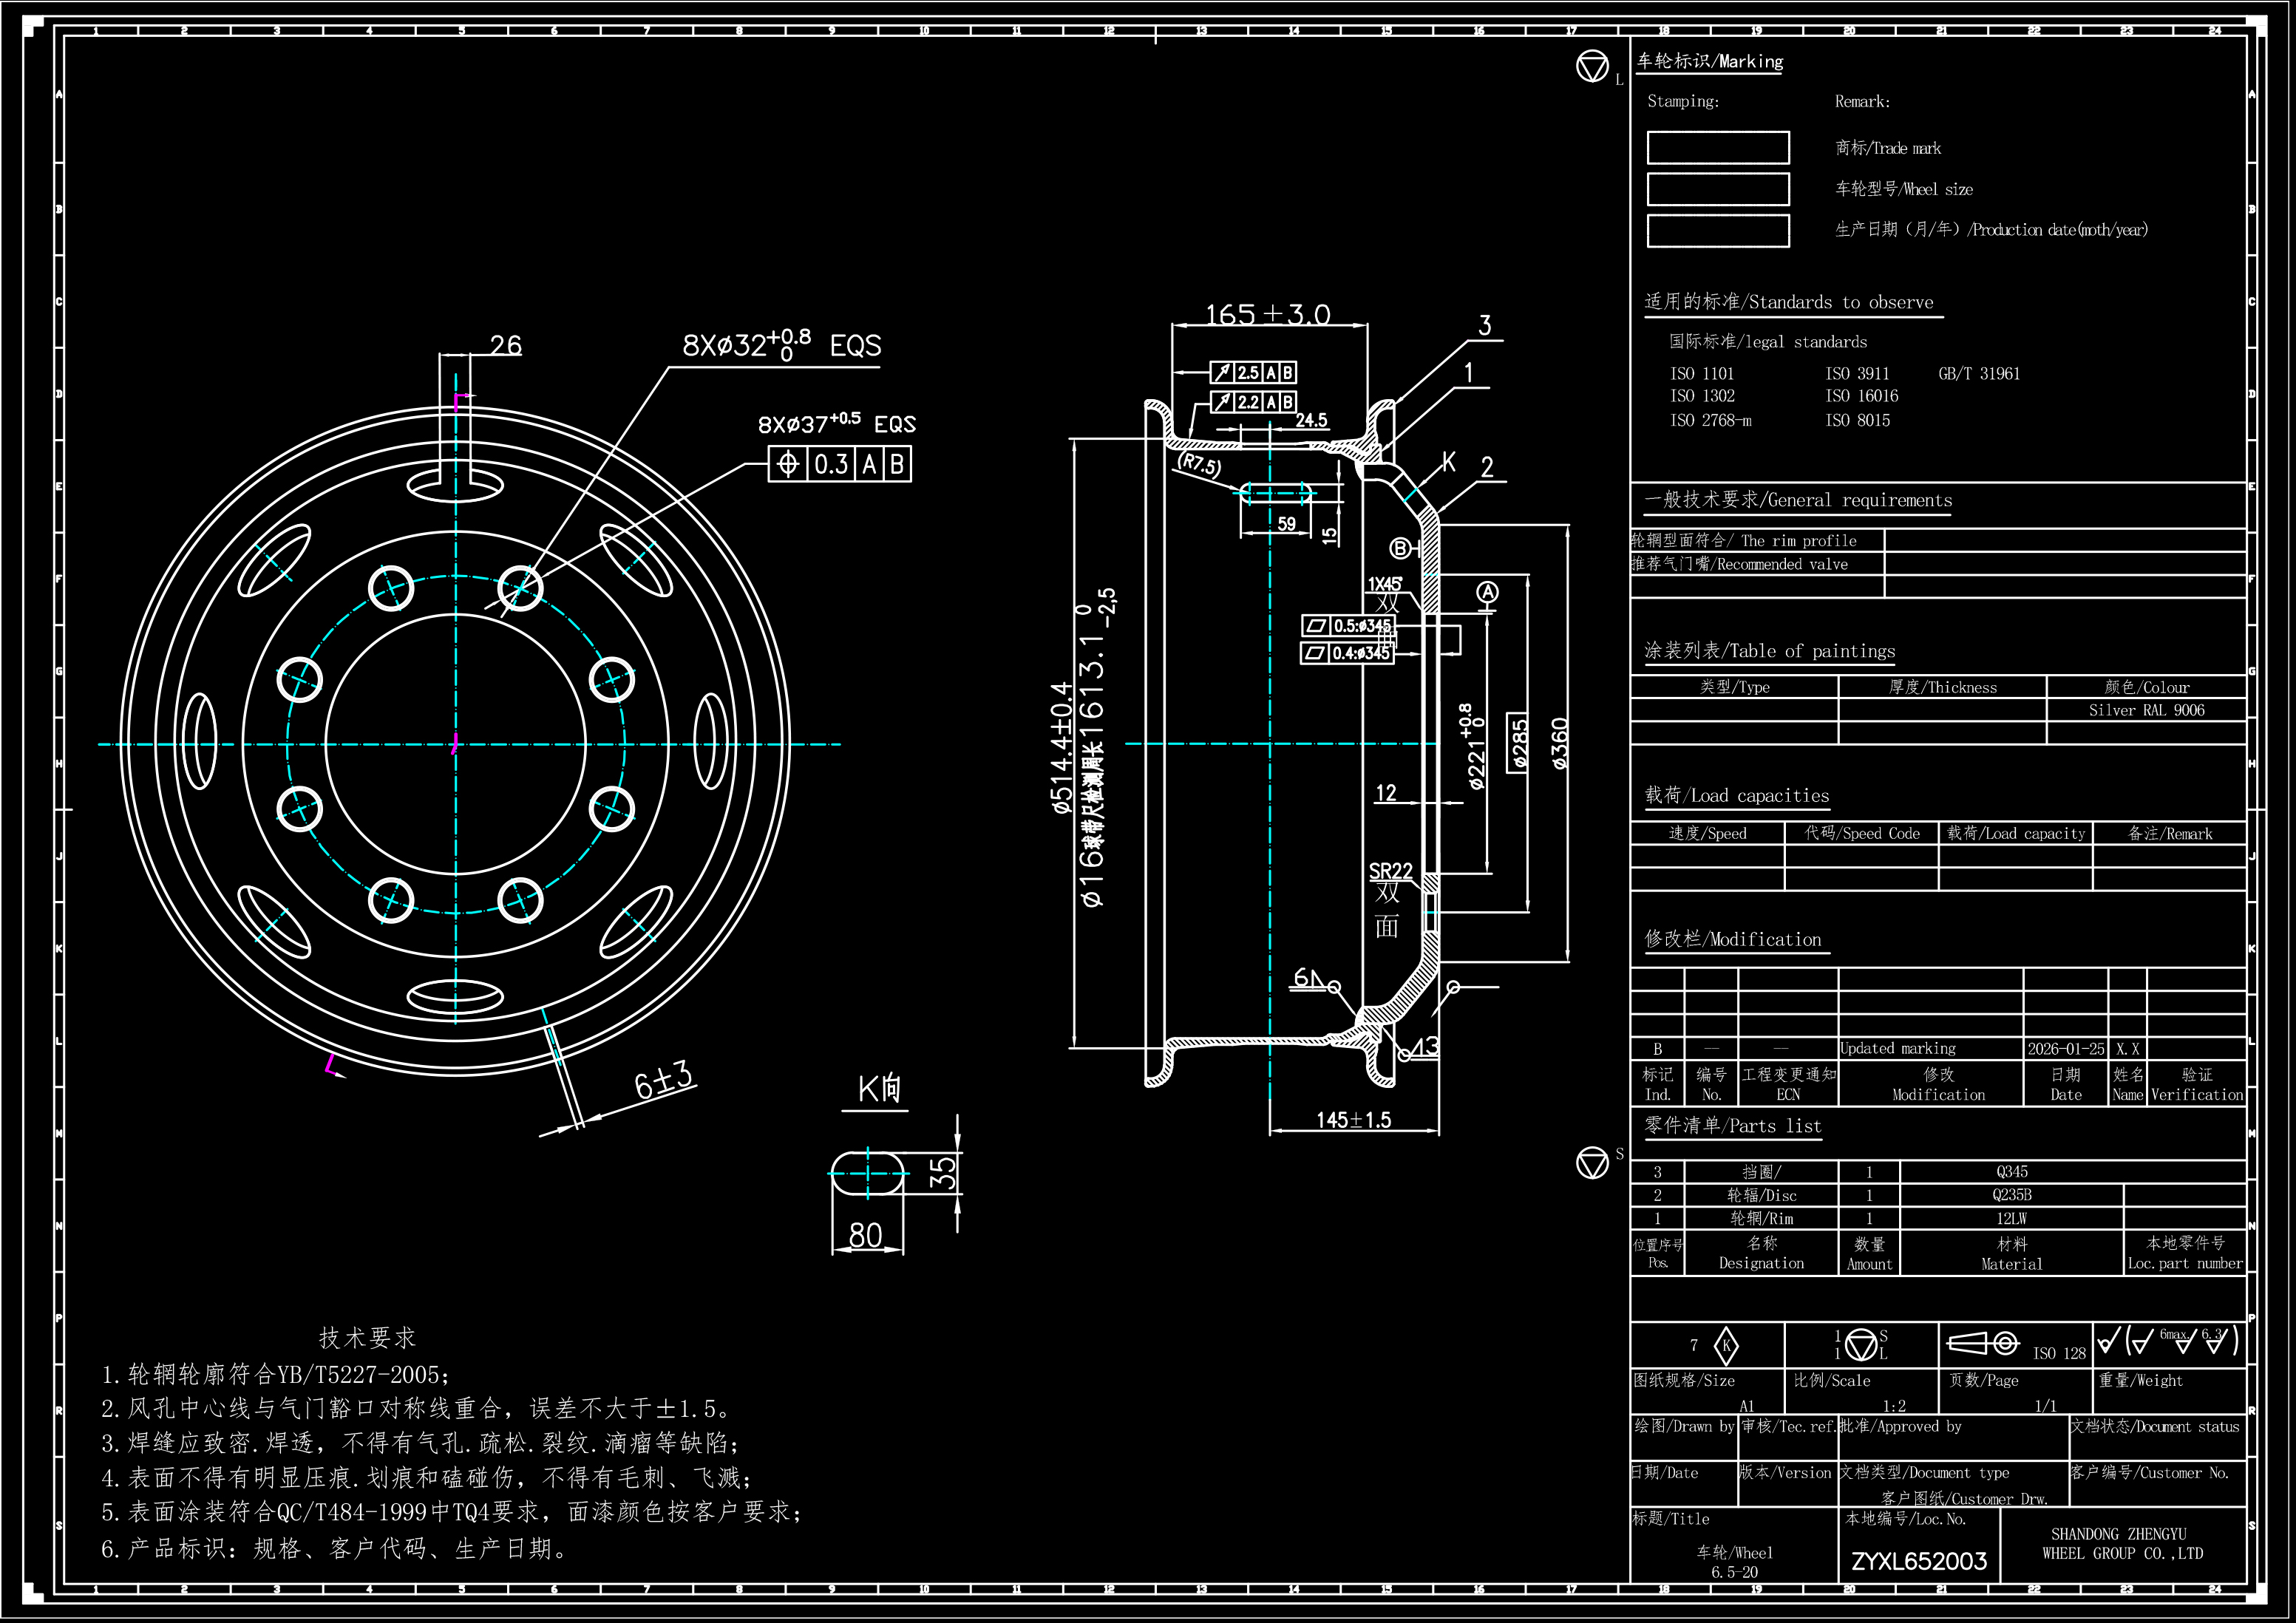The height and width of the screenshot is (1623, 2296).
Task: Click the K向 slot detail view label
Action: tap(879, 1089)
